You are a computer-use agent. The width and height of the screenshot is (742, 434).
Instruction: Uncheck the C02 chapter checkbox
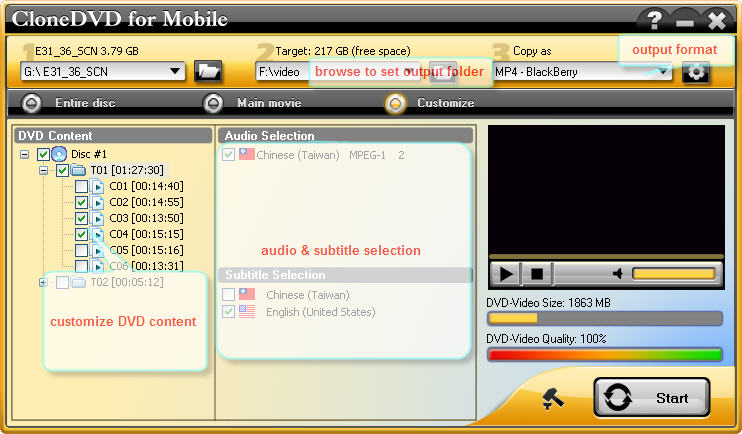tap(81, 203)
